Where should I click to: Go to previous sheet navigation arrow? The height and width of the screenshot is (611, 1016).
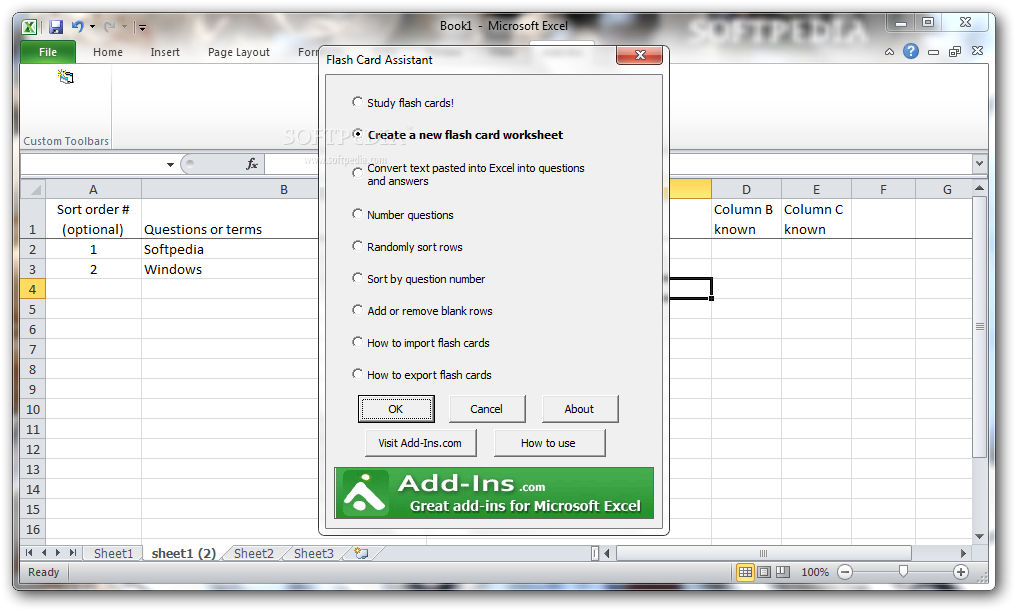(x=43, y=553)
